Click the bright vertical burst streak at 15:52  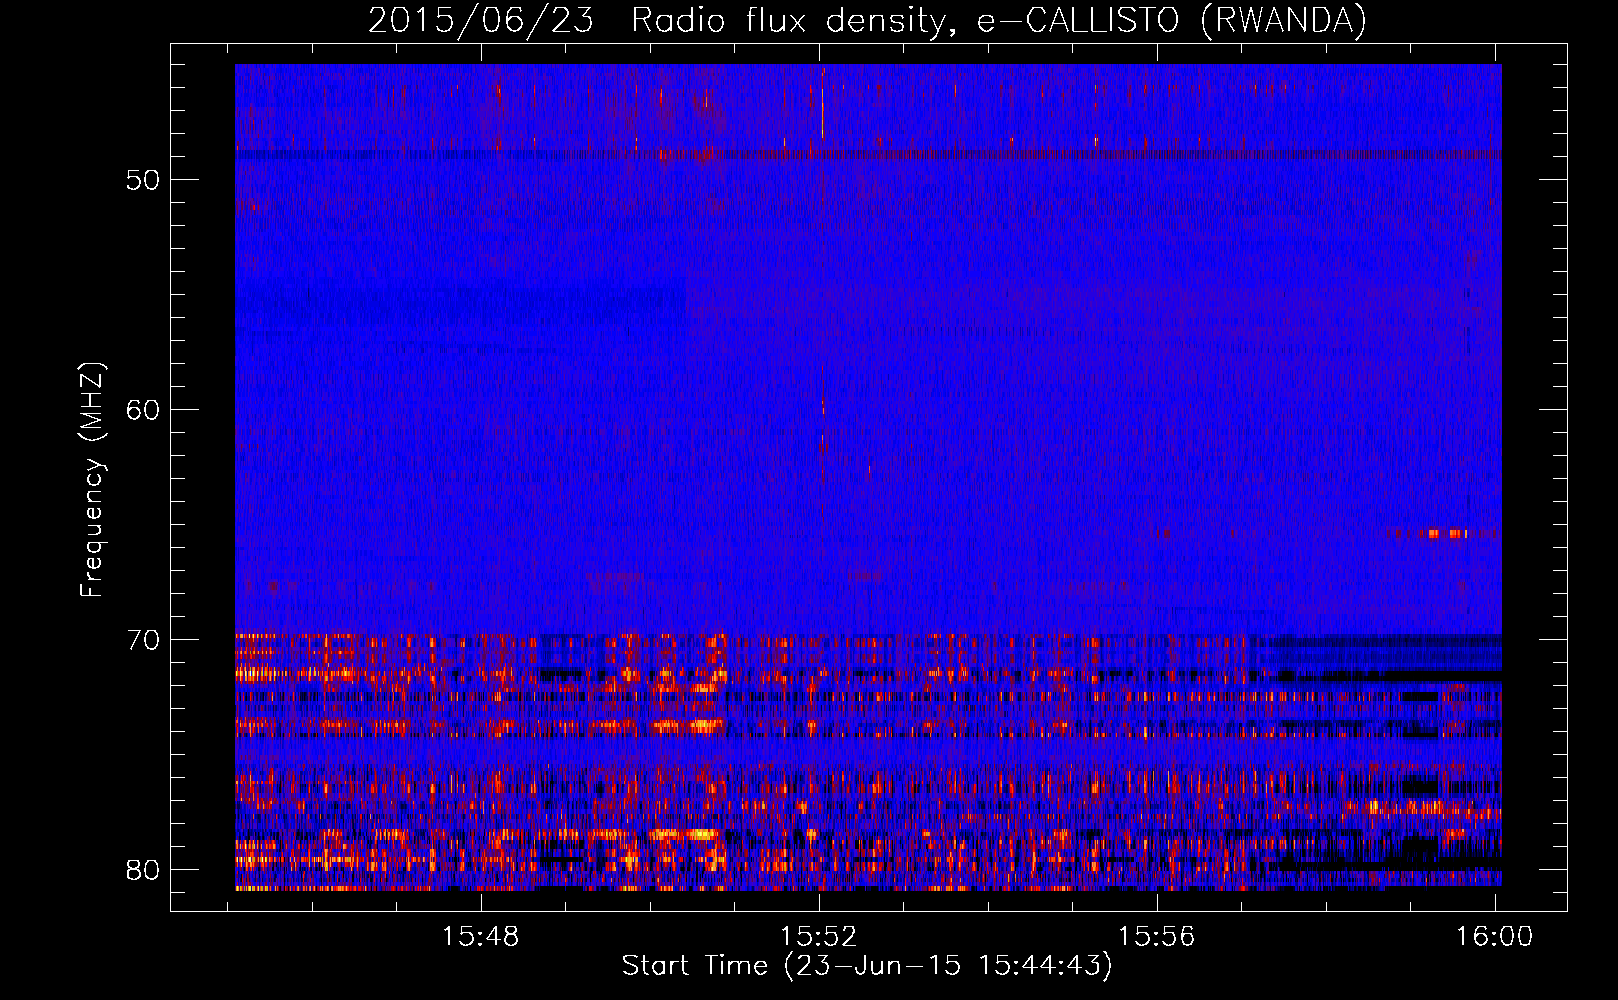[x=822, y=103]
